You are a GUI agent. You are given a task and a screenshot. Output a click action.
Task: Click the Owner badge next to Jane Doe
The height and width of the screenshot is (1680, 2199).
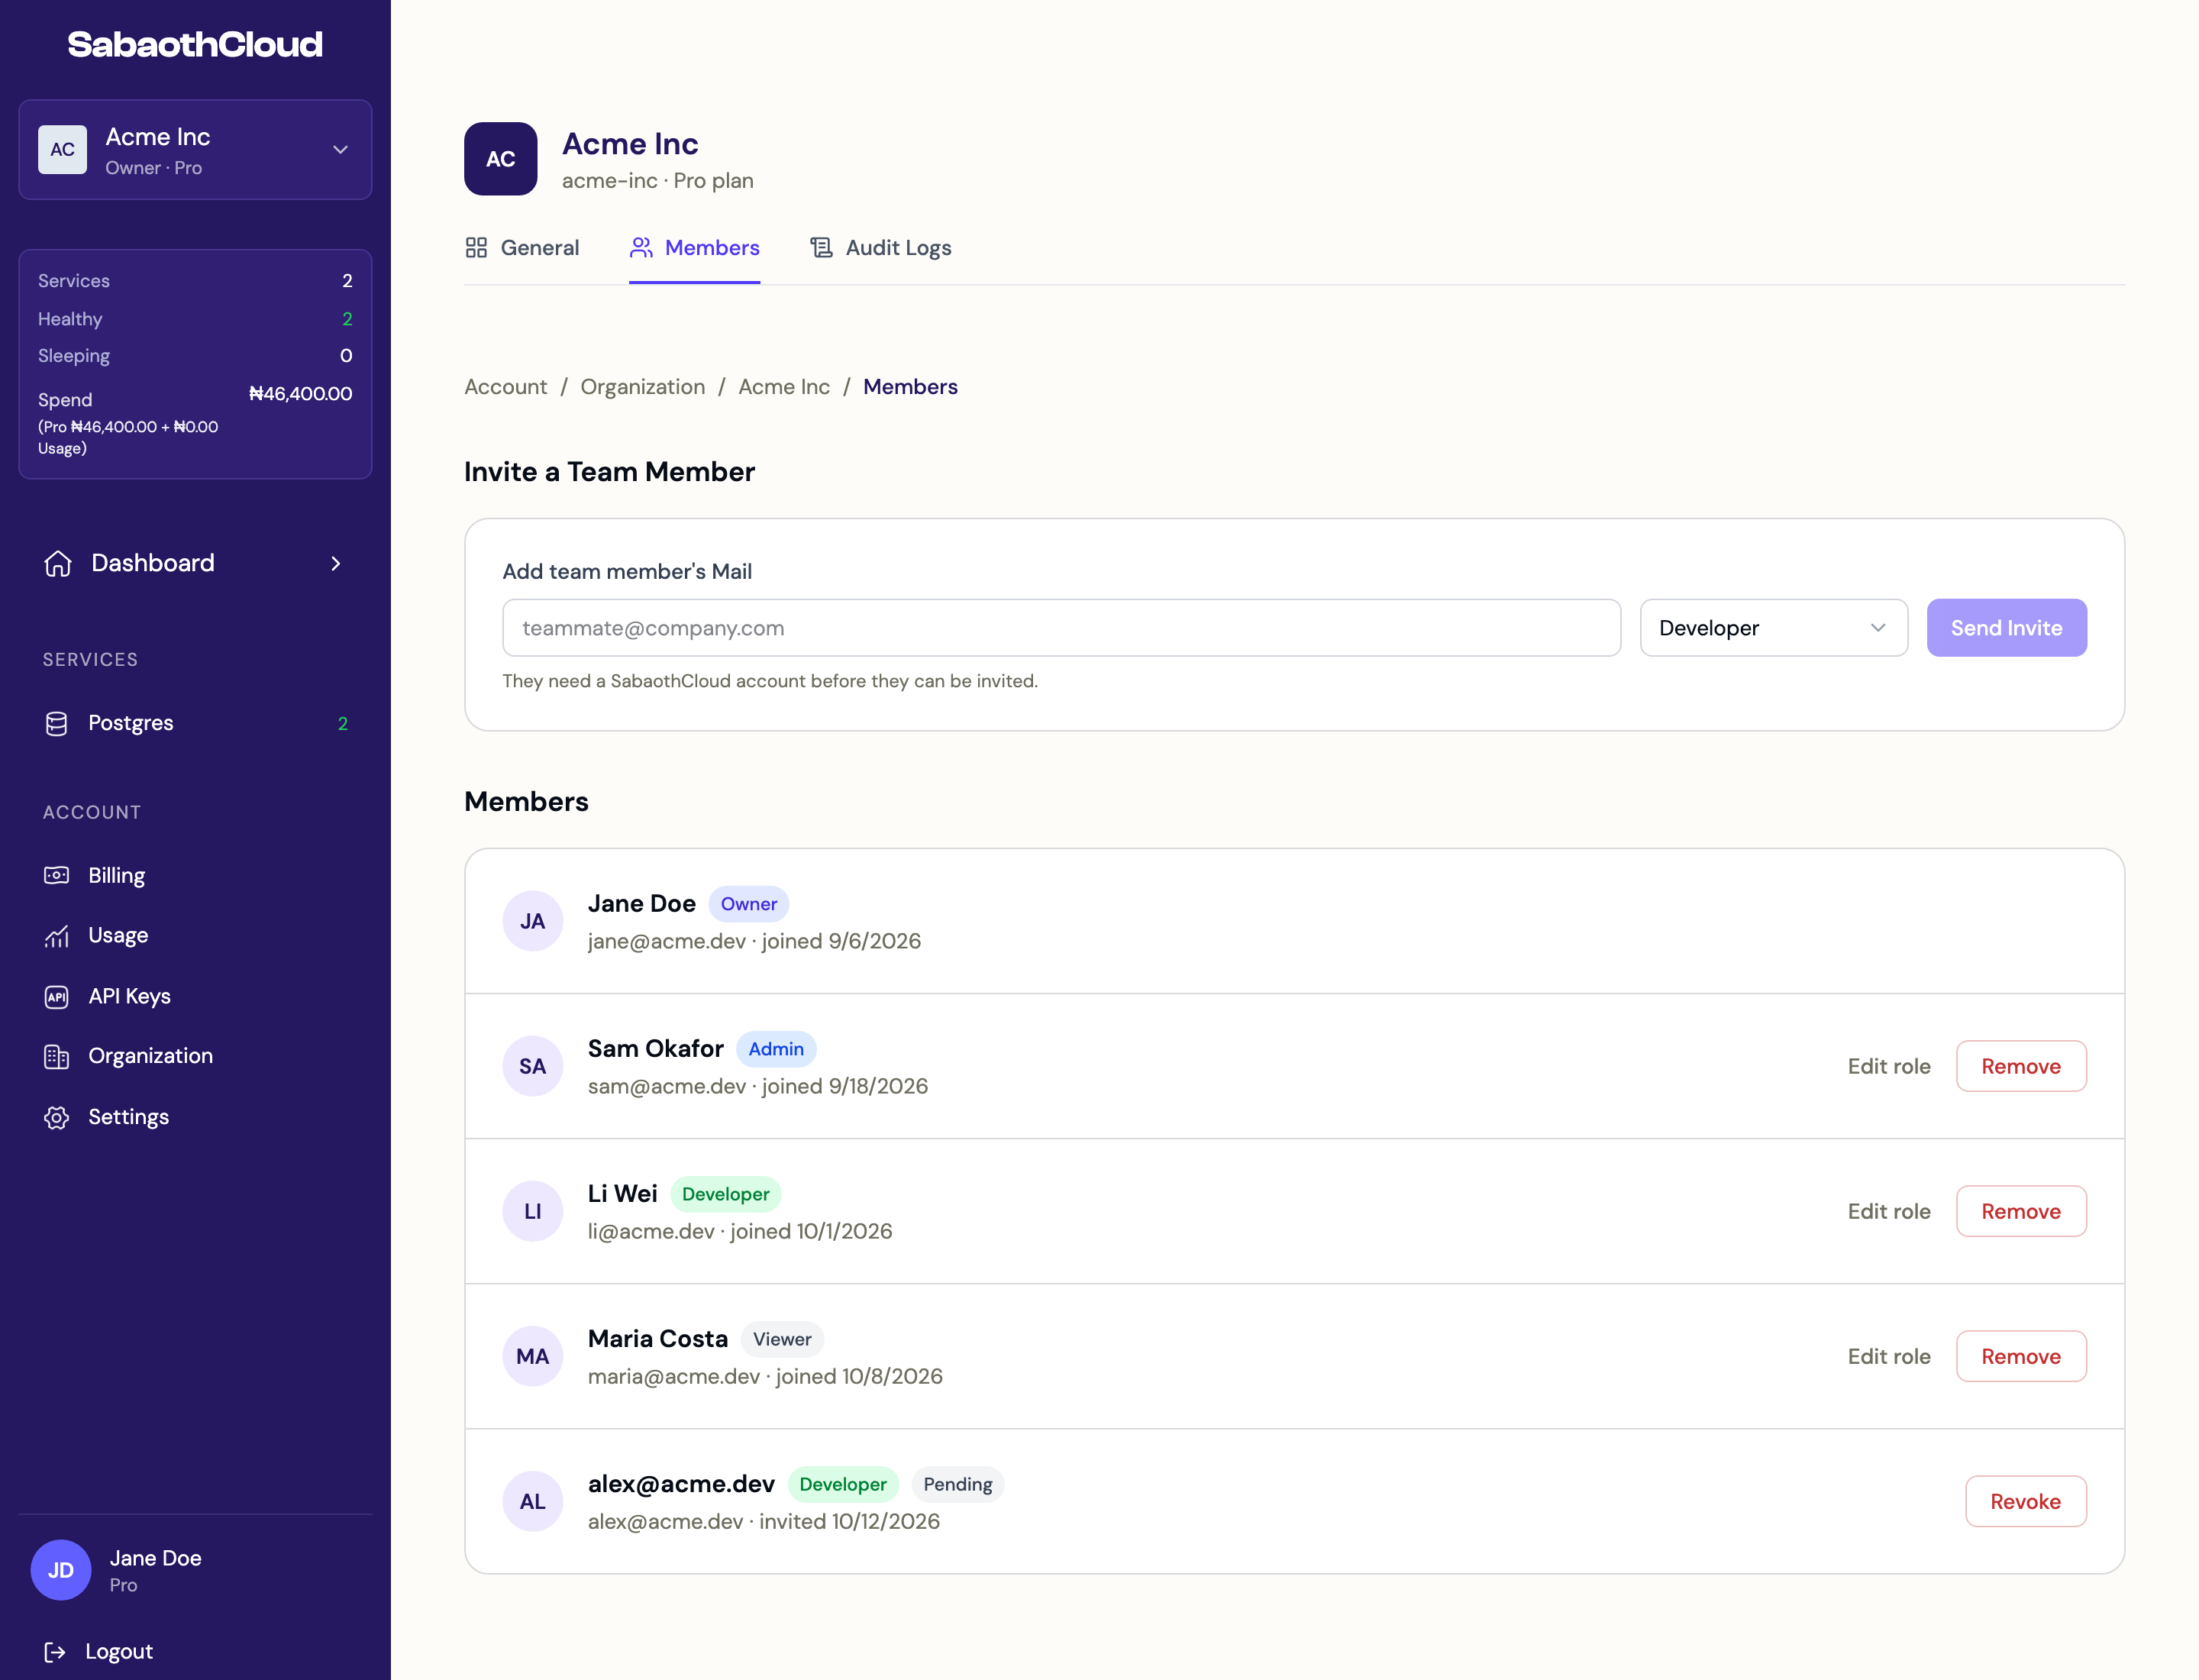pyautogui.click(x=748, y=904)
